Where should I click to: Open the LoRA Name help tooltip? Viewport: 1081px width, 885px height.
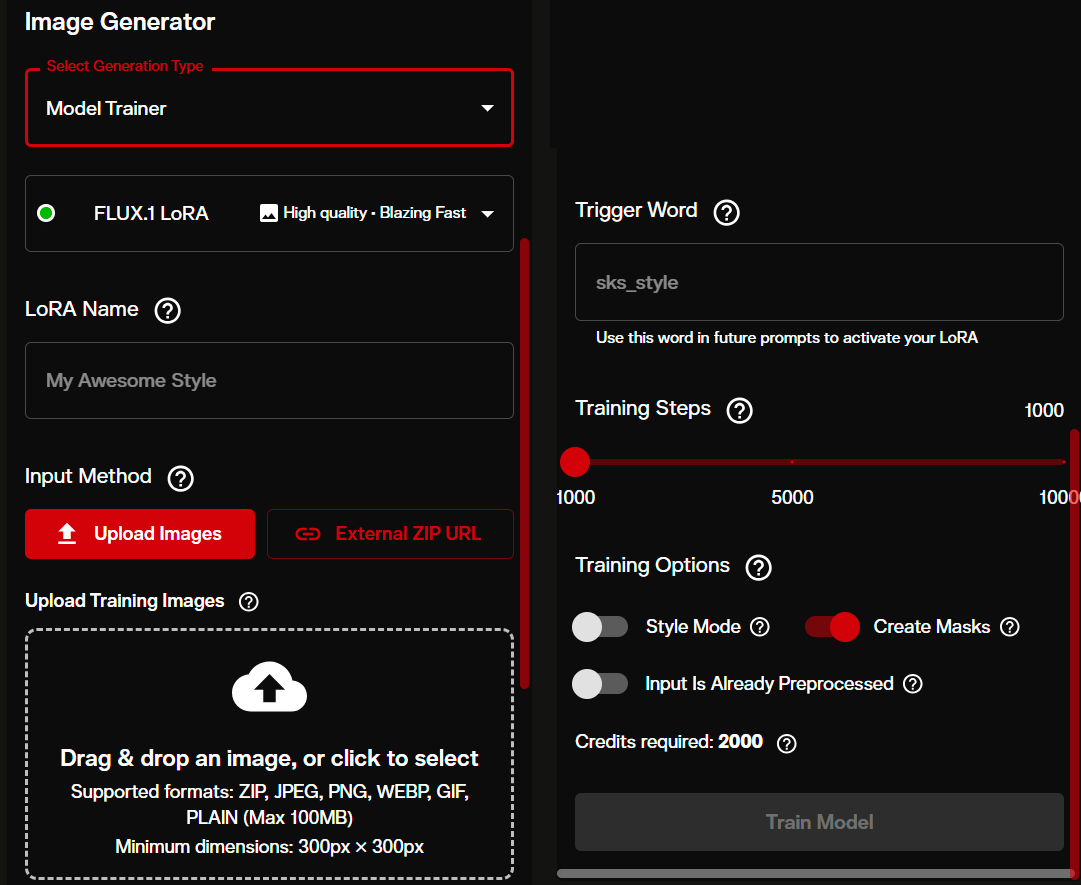[x=167, y=310]
